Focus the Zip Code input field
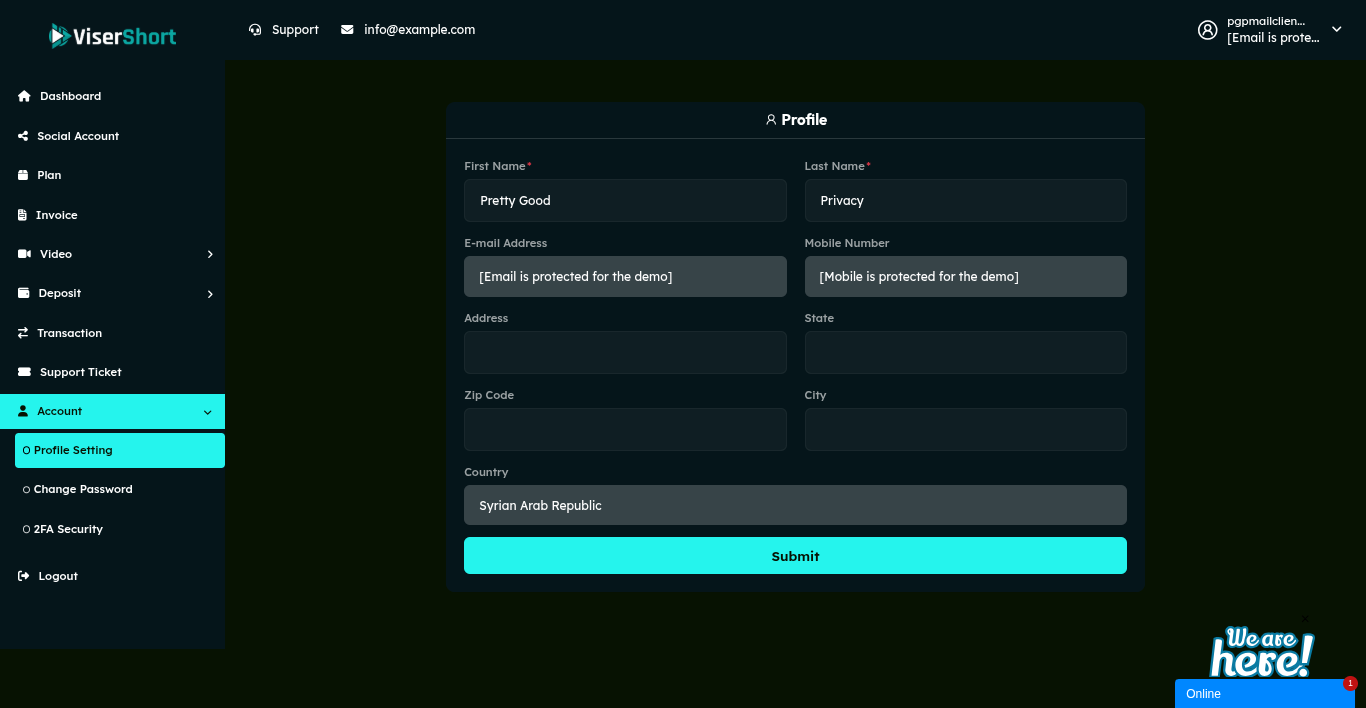 (x=625, y=429)
